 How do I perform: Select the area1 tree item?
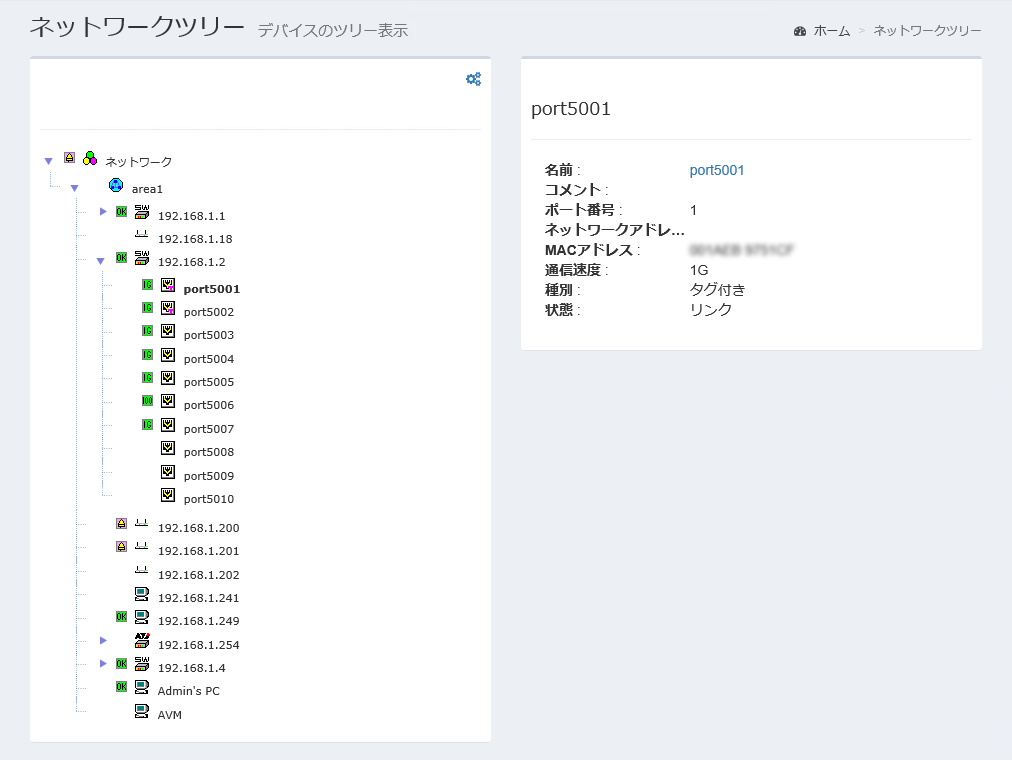point(147,189)
